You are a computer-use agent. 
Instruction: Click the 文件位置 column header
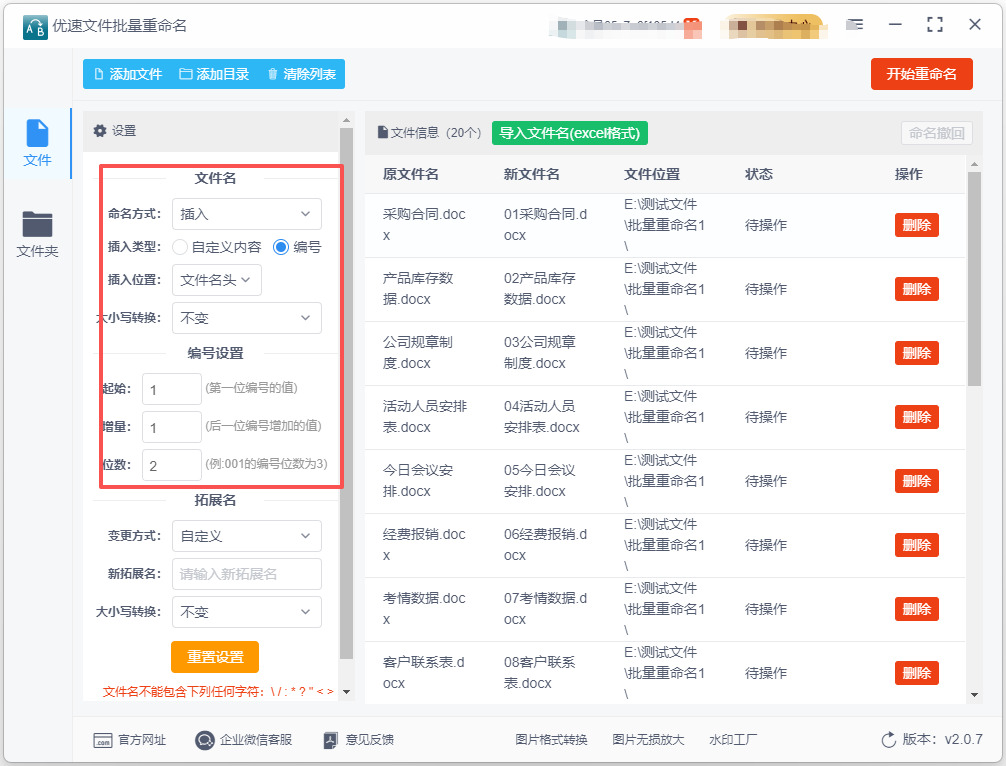(652, 174)
